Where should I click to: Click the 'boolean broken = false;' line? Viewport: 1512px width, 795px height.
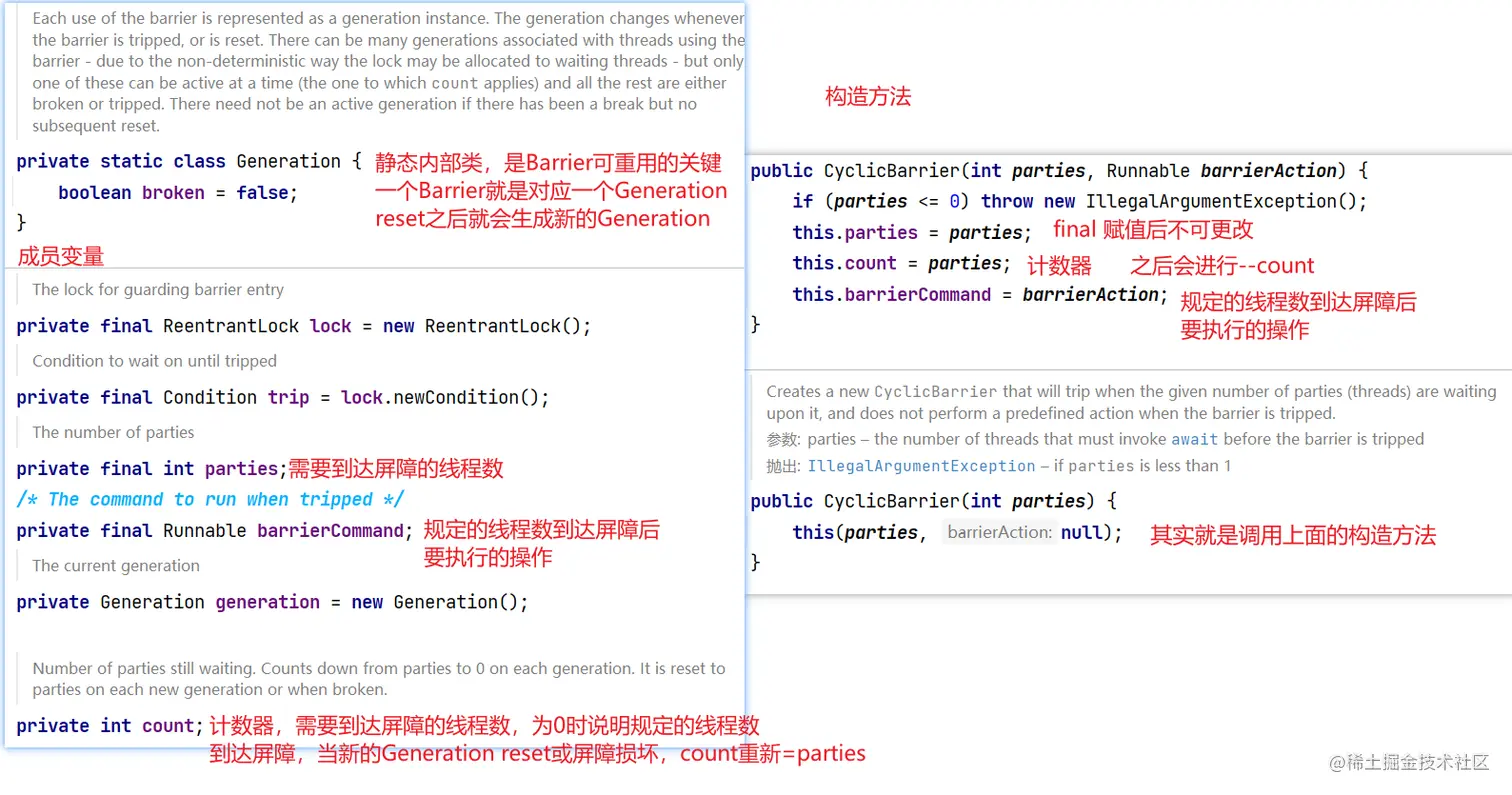(x=178, y=192)
